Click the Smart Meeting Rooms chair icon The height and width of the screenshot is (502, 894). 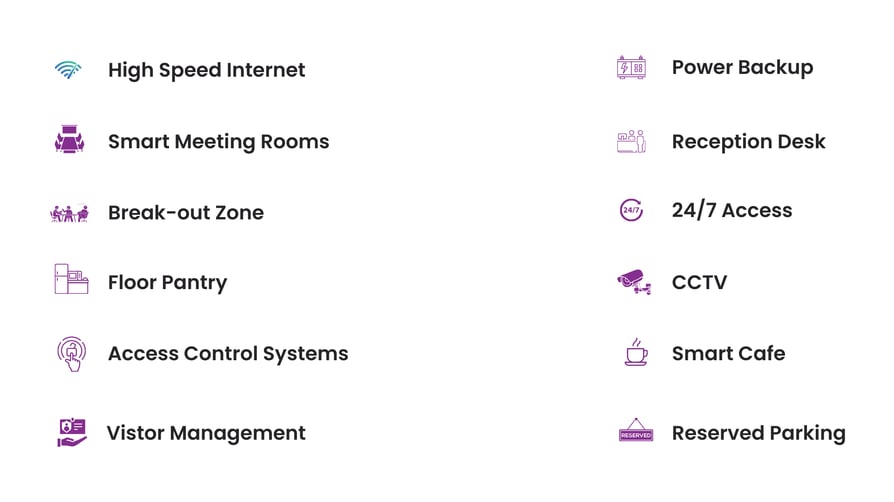pos(69,141)
